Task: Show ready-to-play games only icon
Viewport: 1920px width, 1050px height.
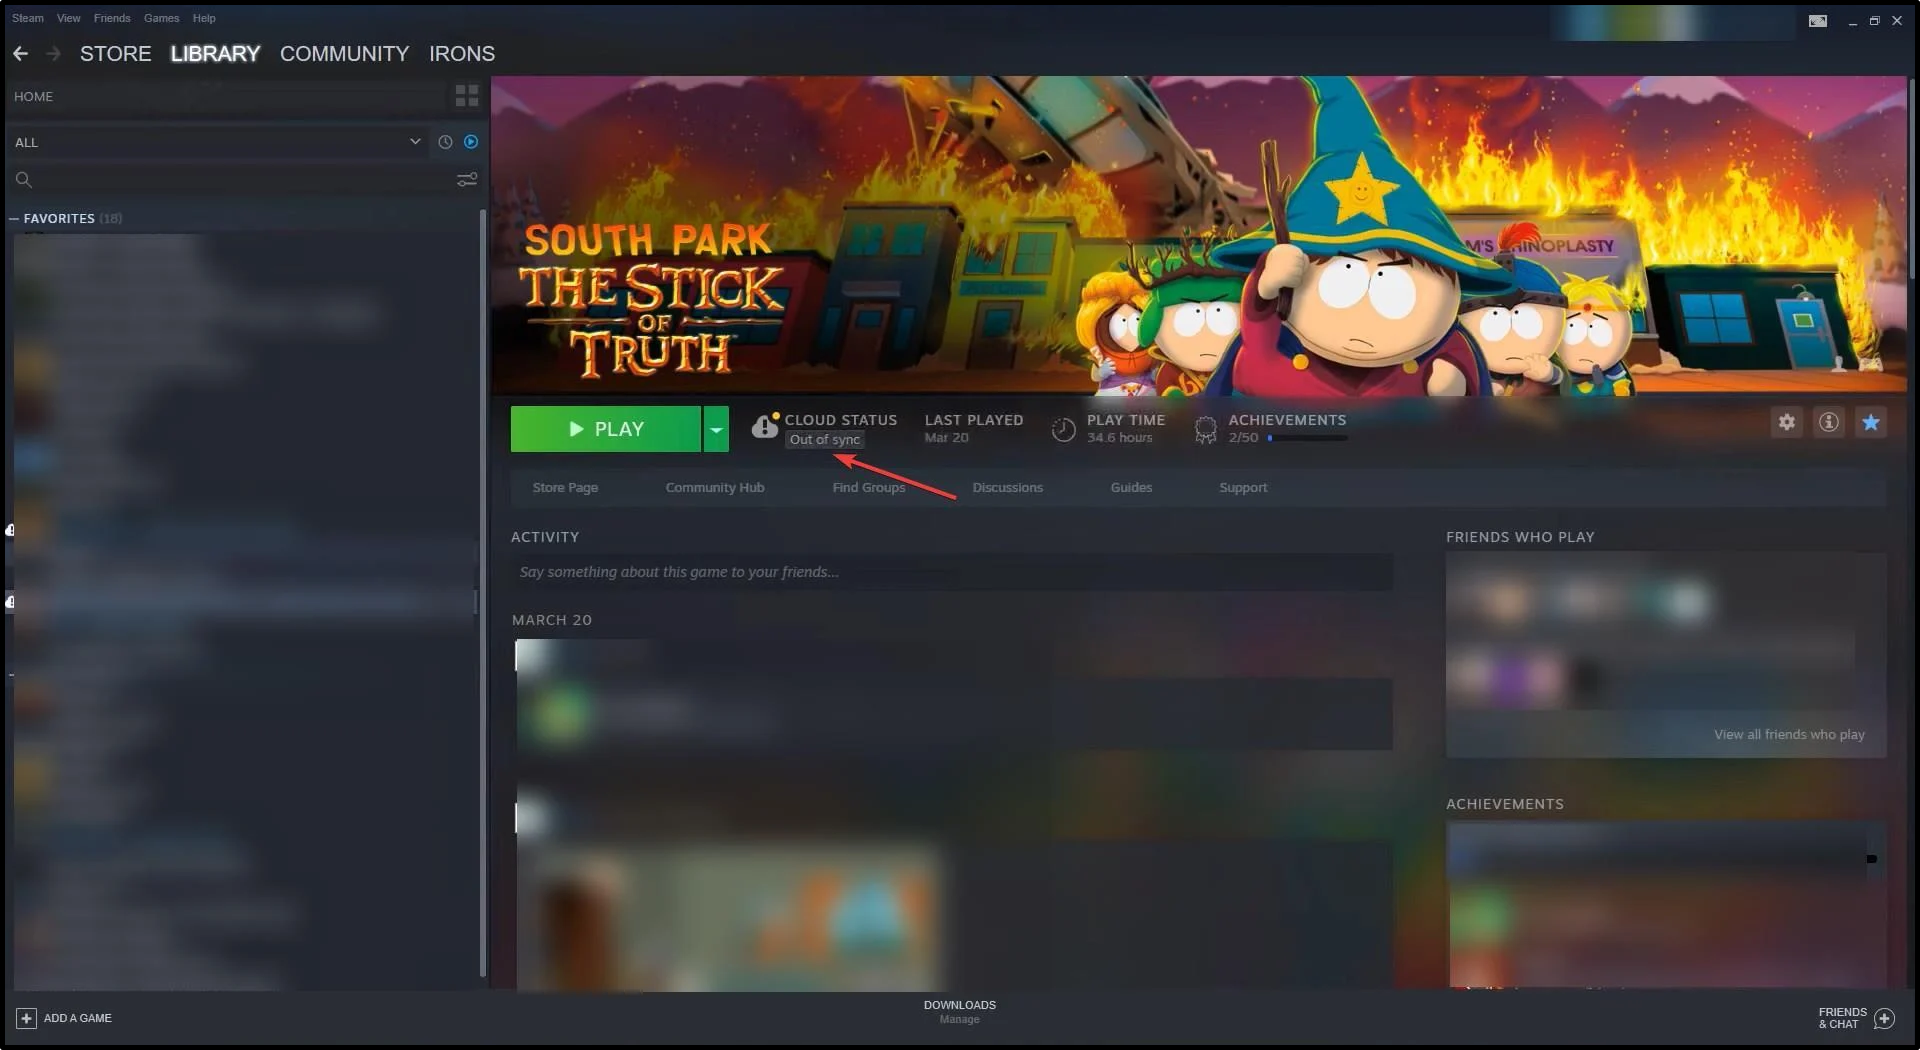Action: (471, 142)
